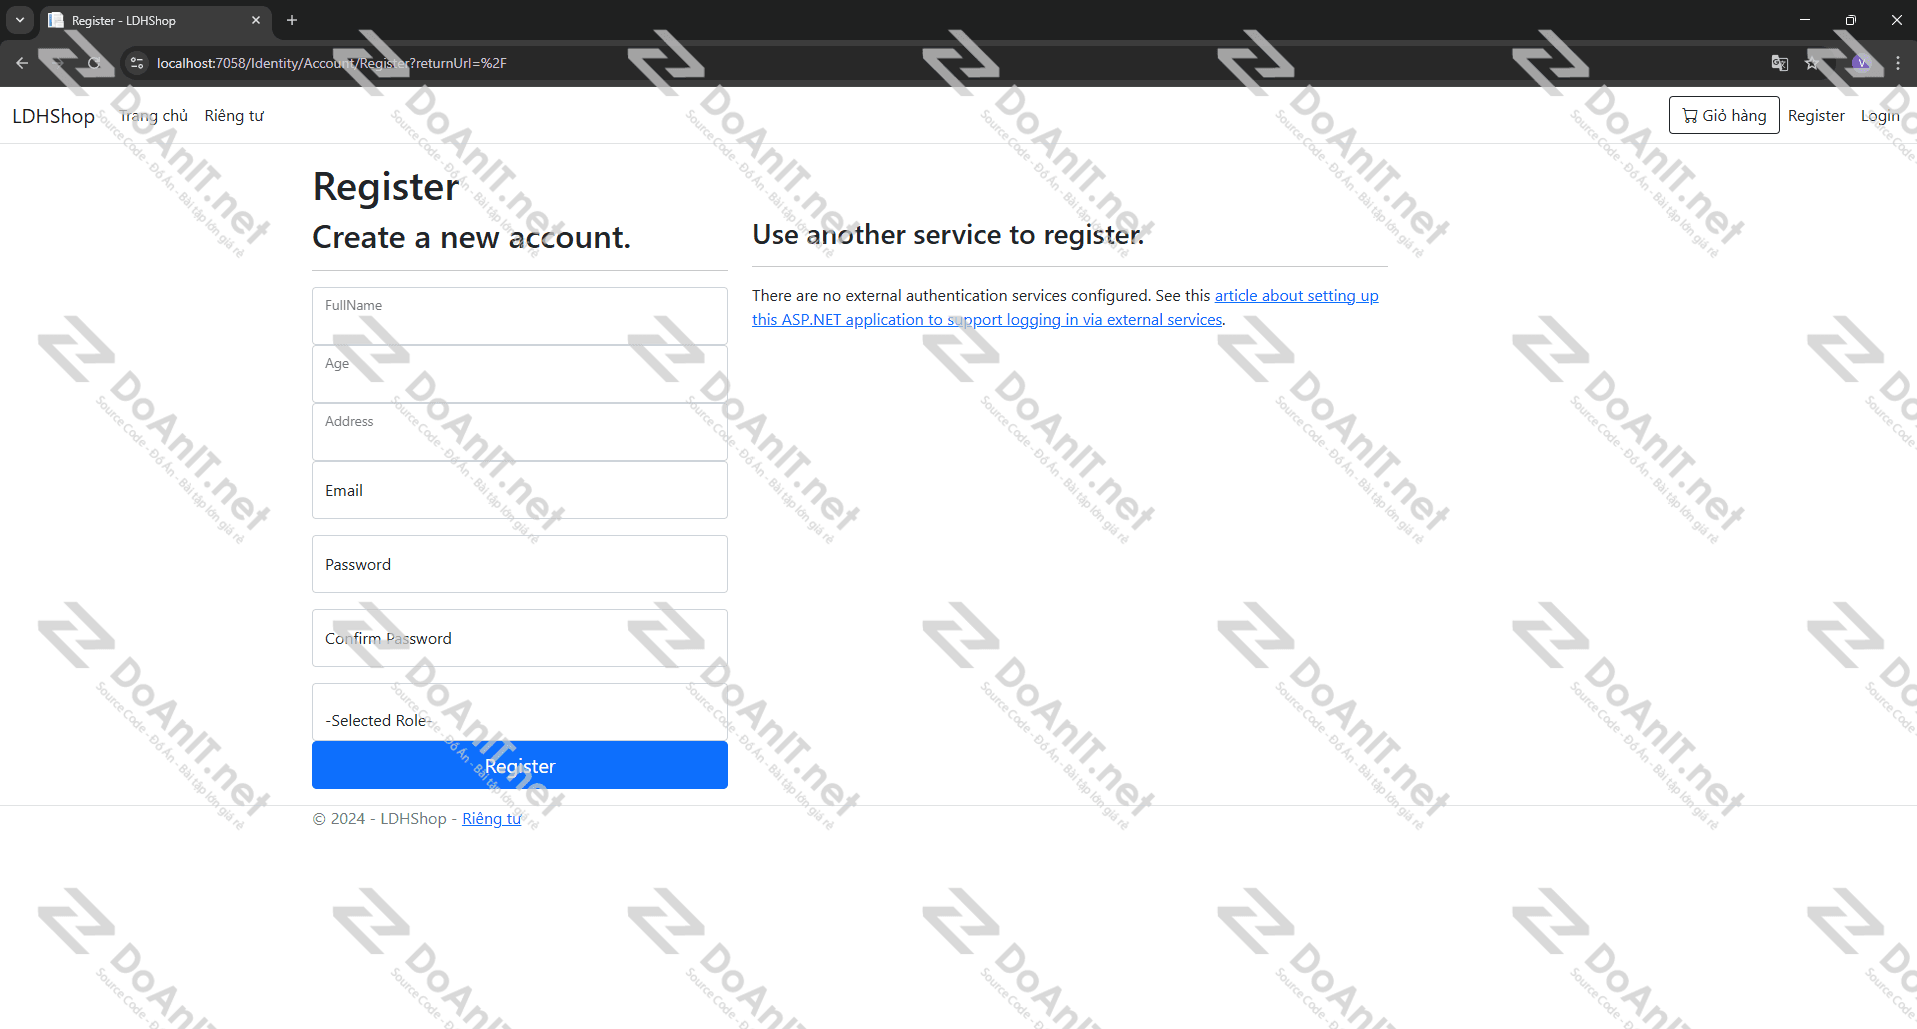1917x1029 pixels.
Task: Open the -Selected Role- dropdown
Action: [520, 712]
